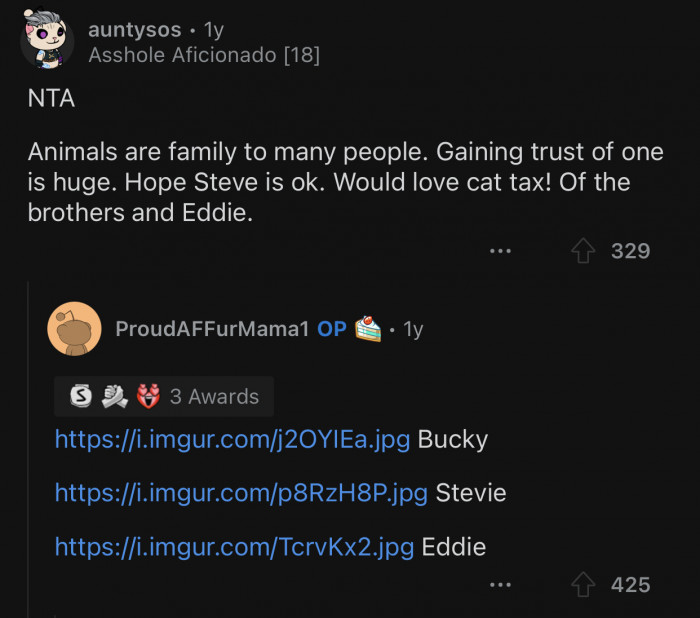
Task: Upvote the auntysos comment
Action: coord(582,251)
